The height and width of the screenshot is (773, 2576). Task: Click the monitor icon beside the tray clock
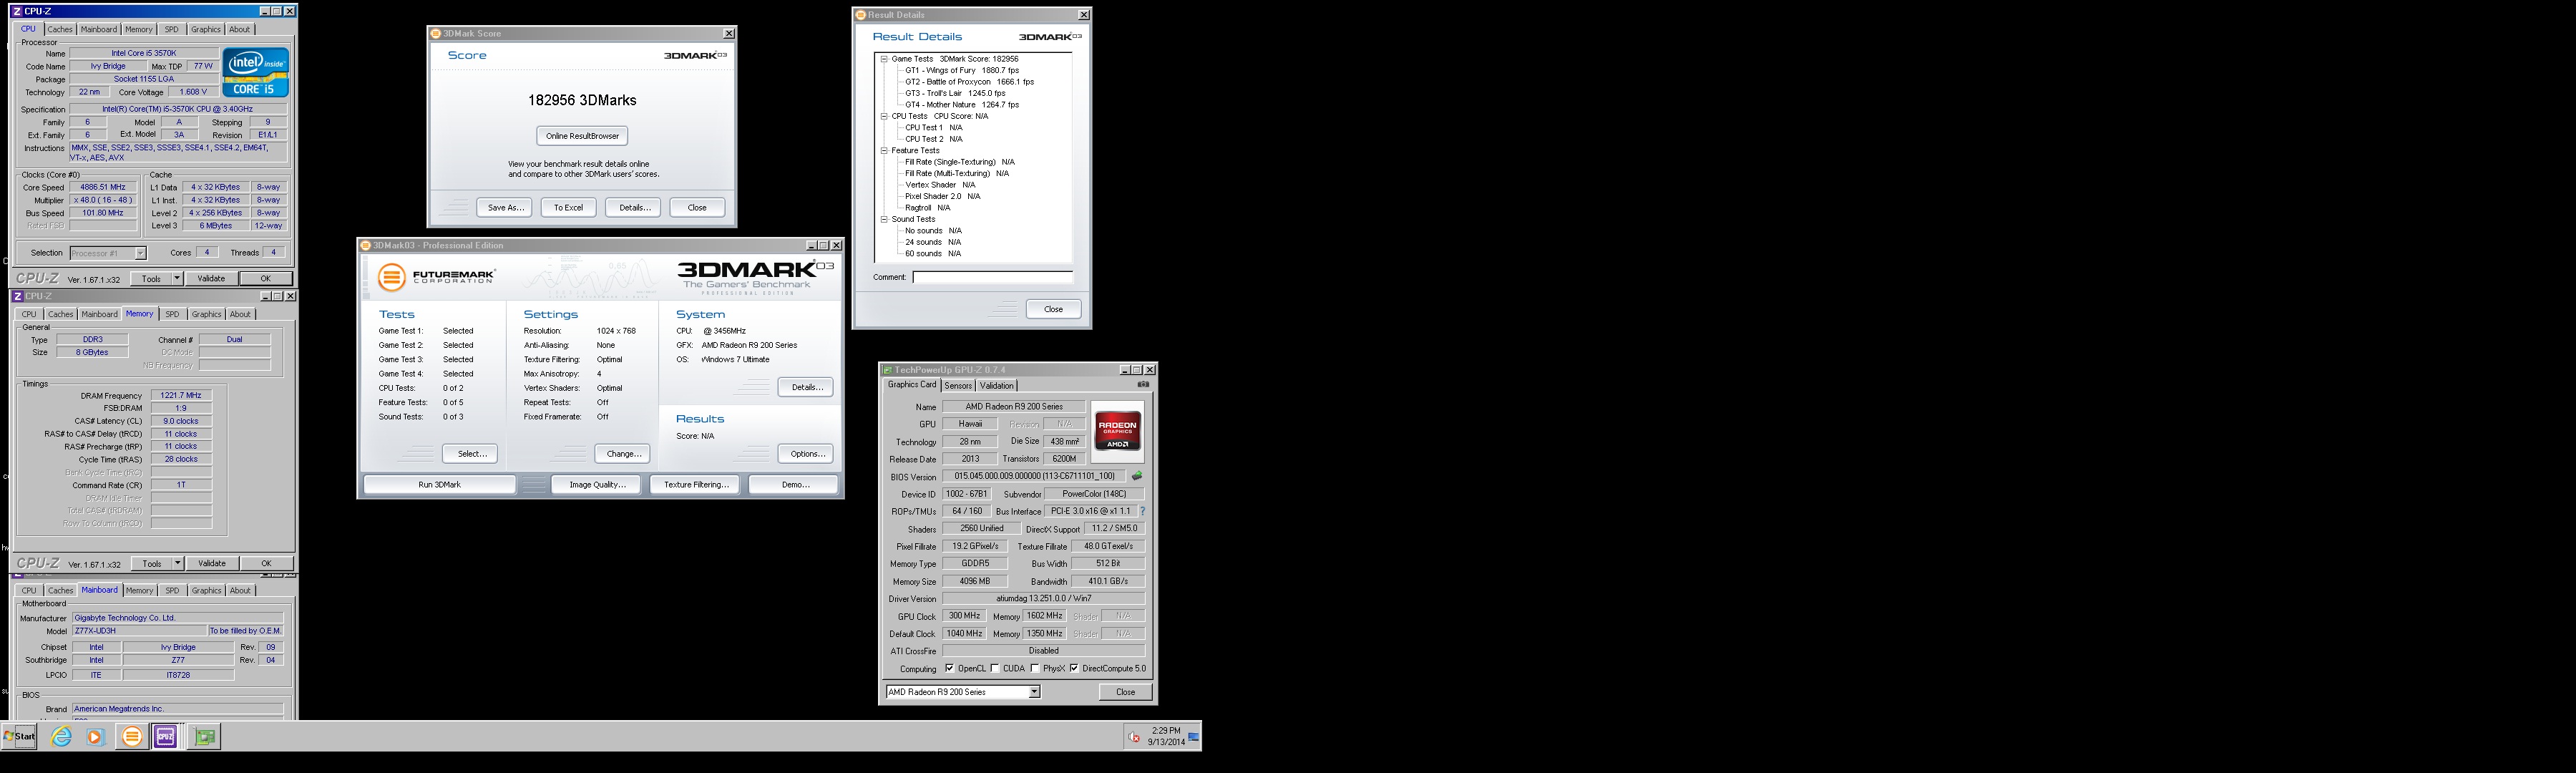pos(1193,737)
